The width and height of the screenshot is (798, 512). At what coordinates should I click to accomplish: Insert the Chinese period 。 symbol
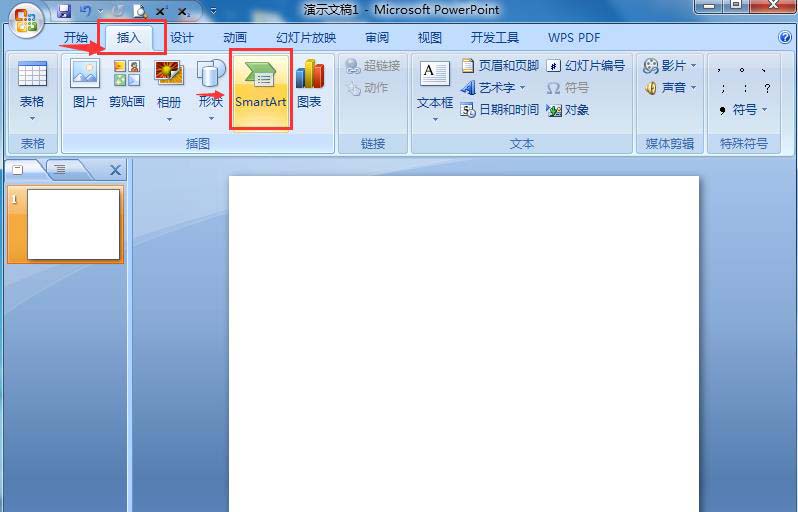point(743,70)
